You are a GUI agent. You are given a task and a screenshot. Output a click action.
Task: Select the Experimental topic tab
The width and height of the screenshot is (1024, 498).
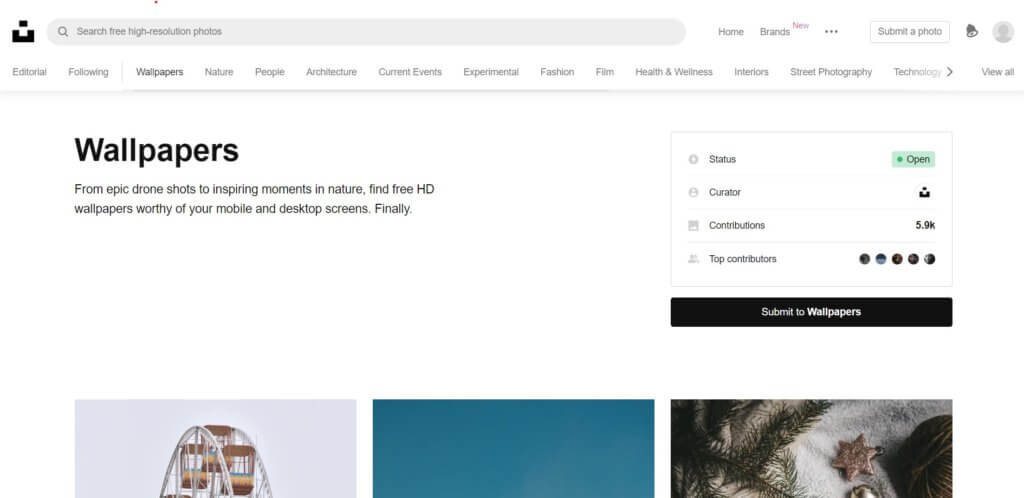[491, 72]
